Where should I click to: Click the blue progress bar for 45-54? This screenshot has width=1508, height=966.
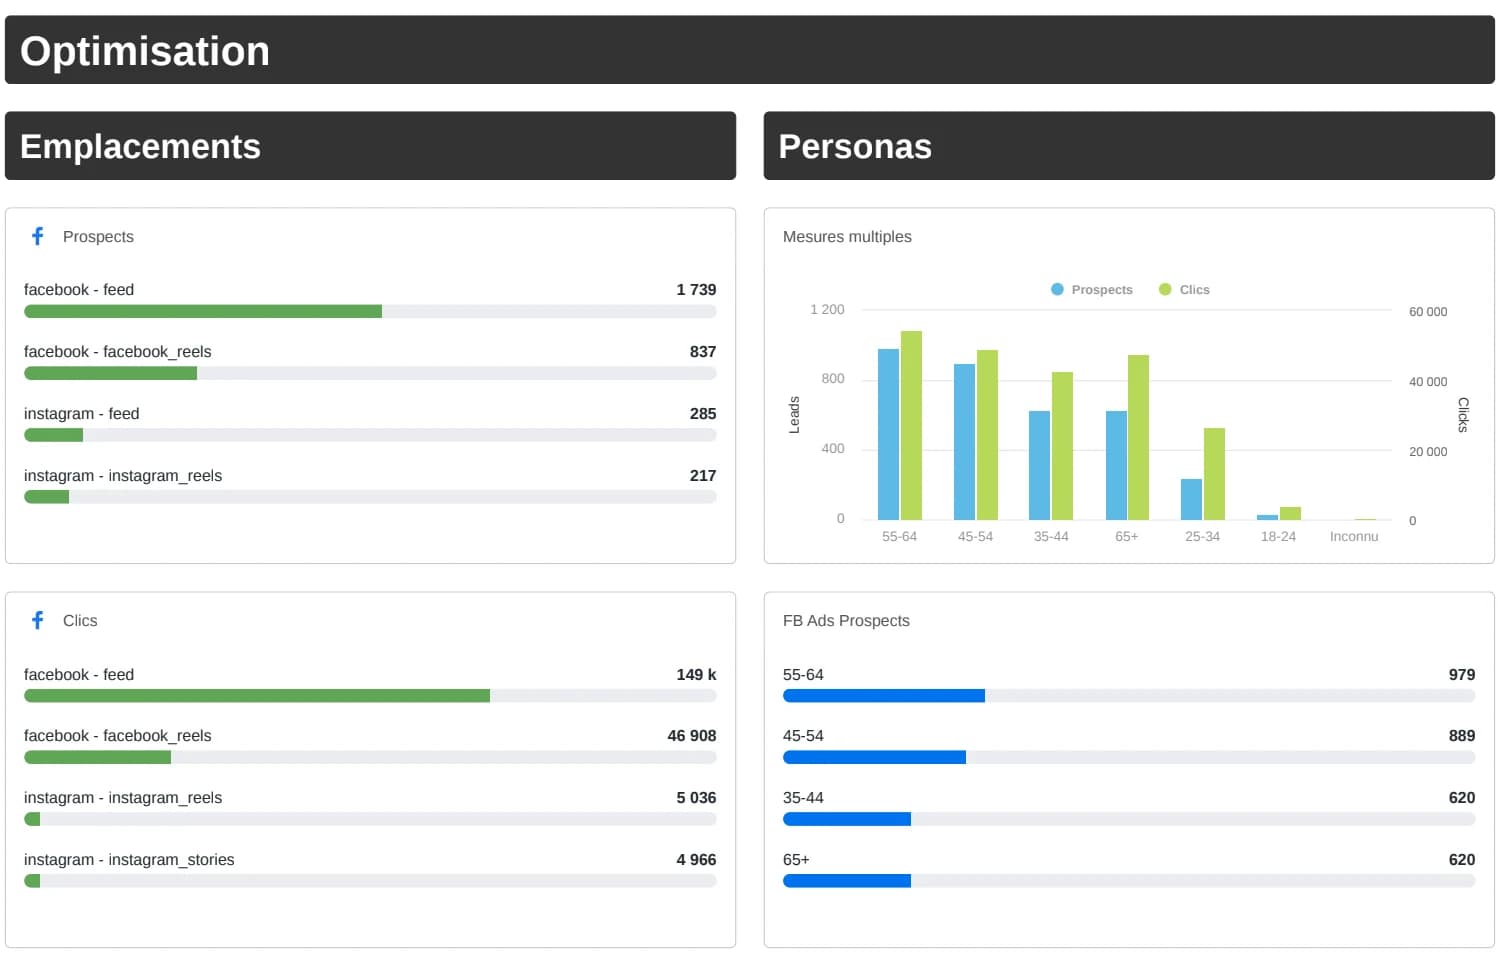[874, 758]
